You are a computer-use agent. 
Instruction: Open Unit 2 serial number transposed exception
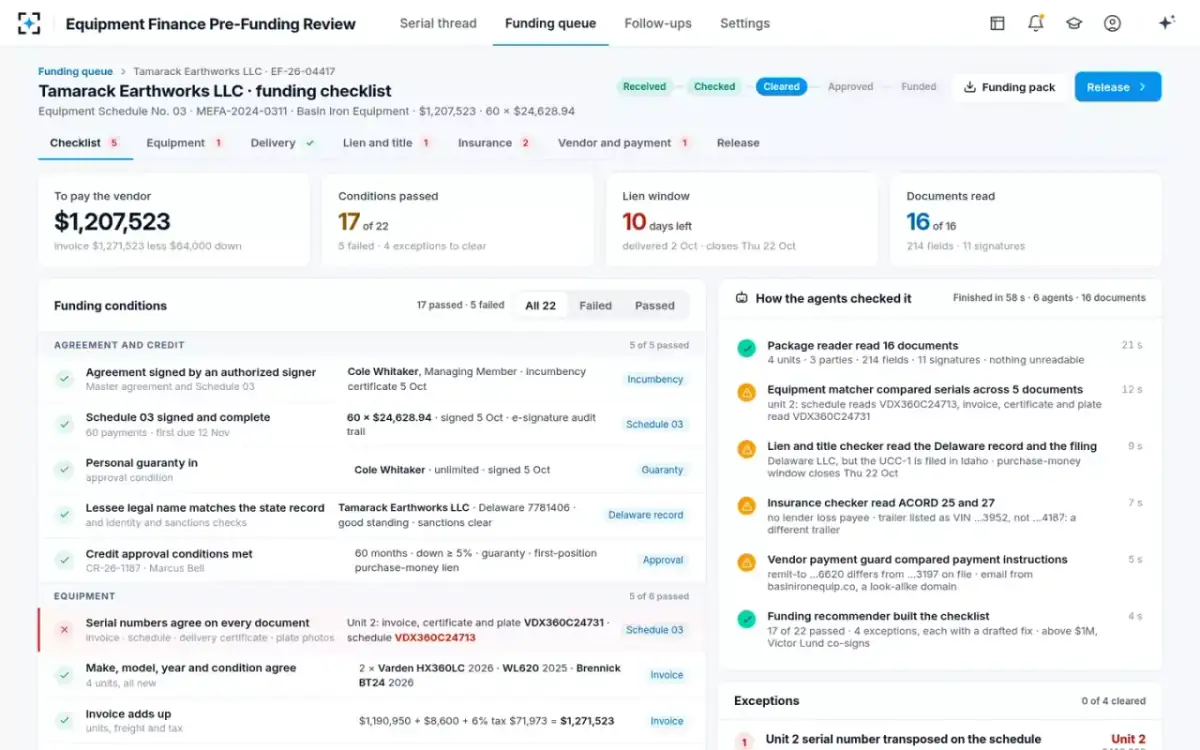[940, 740]
